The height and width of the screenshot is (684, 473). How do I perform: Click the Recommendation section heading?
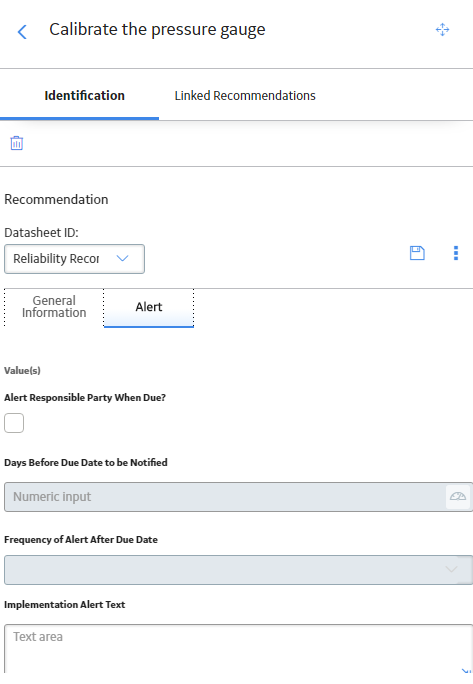pos(56,199)
